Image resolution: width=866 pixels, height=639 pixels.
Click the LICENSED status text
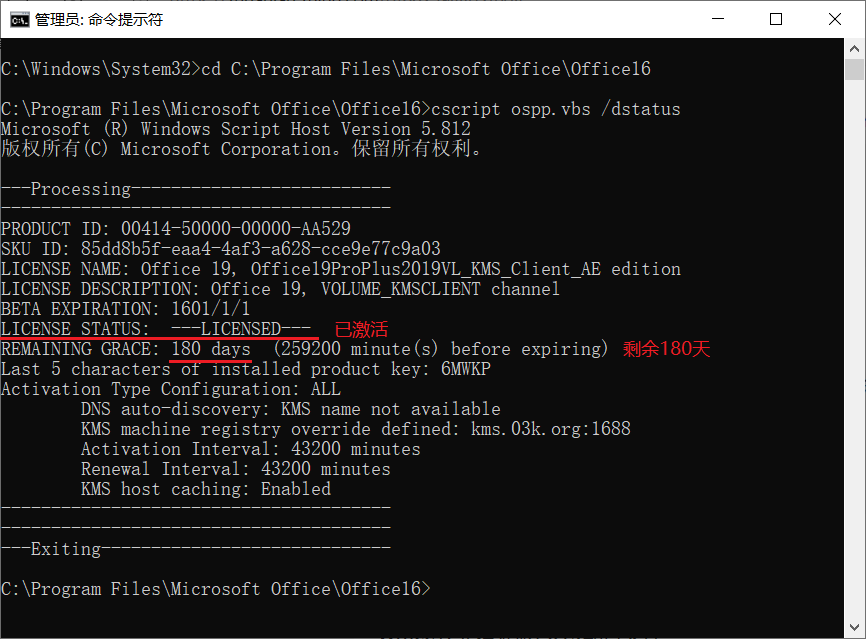tap(241, 329)
